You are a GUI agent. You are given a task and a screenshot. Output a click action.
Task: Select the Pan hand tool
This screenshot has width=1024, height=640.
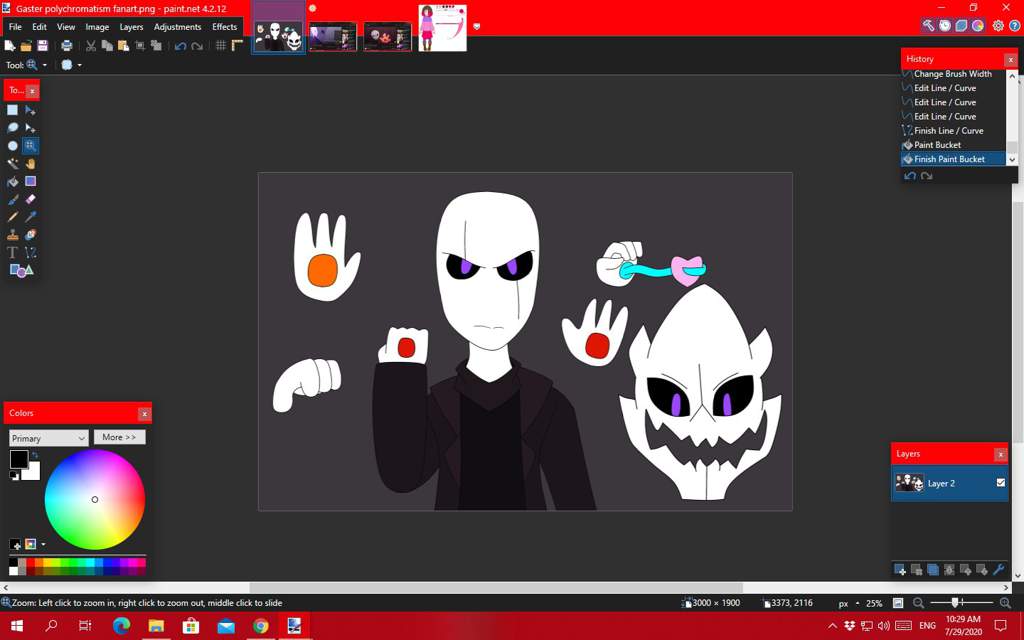(30, 163)
